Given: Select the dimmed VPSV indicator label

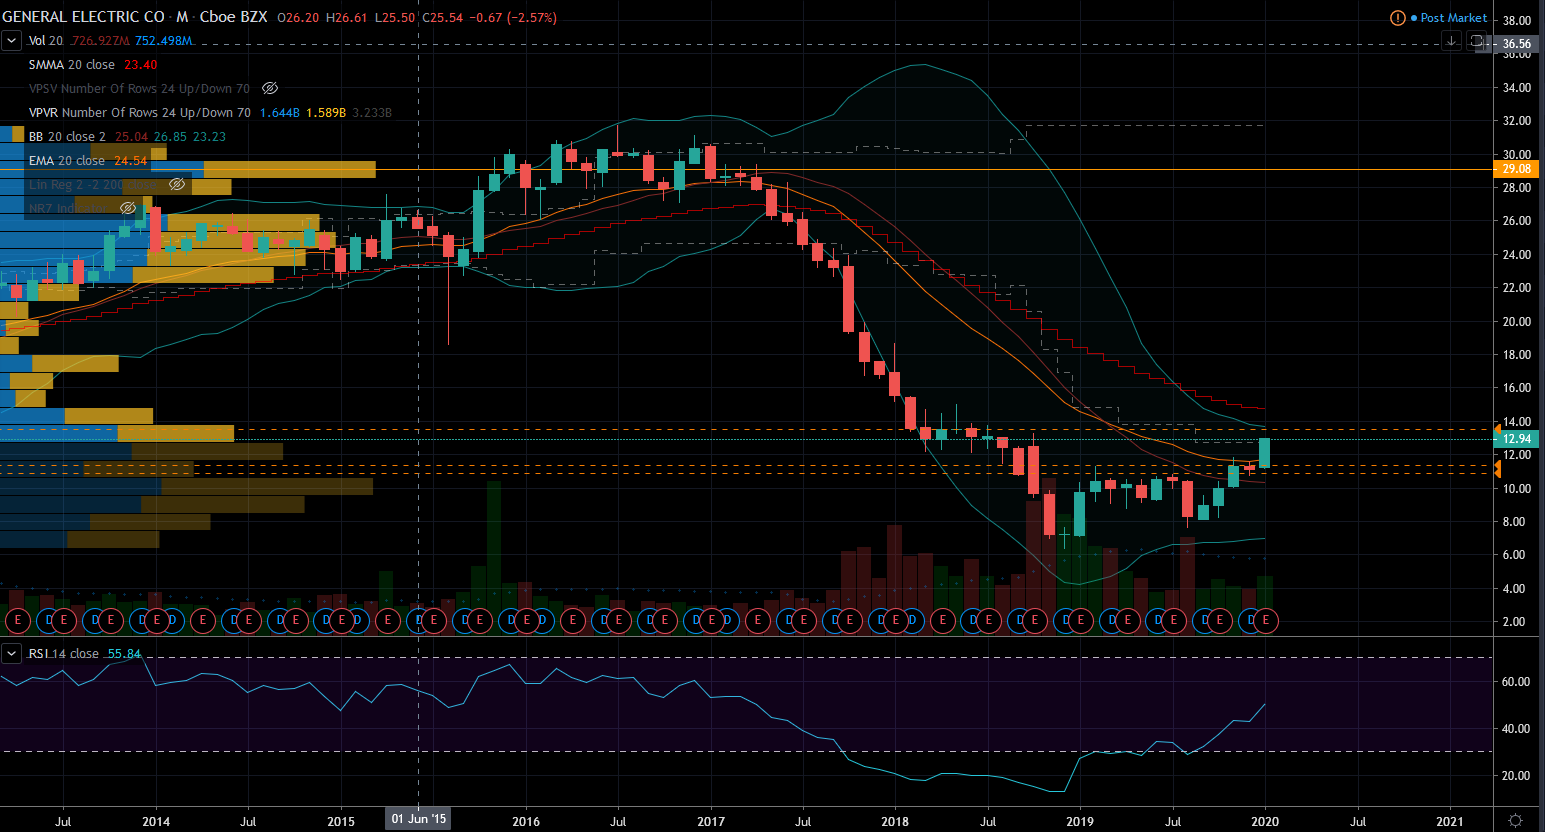Looking at the screenshot, I should click(140, 89).
